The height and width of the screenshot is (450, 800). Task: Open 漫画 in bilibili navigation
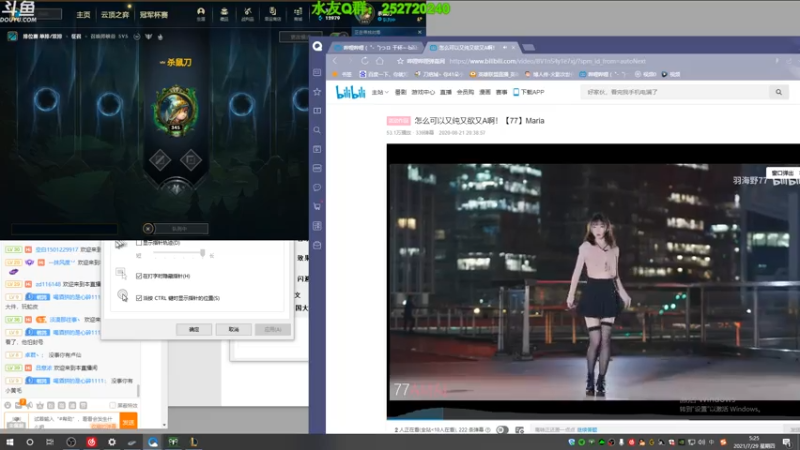point(485,92)
